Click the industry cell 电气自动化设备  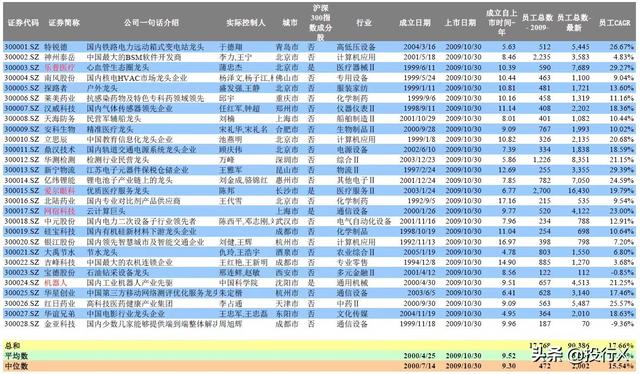[x=364, y=221]
